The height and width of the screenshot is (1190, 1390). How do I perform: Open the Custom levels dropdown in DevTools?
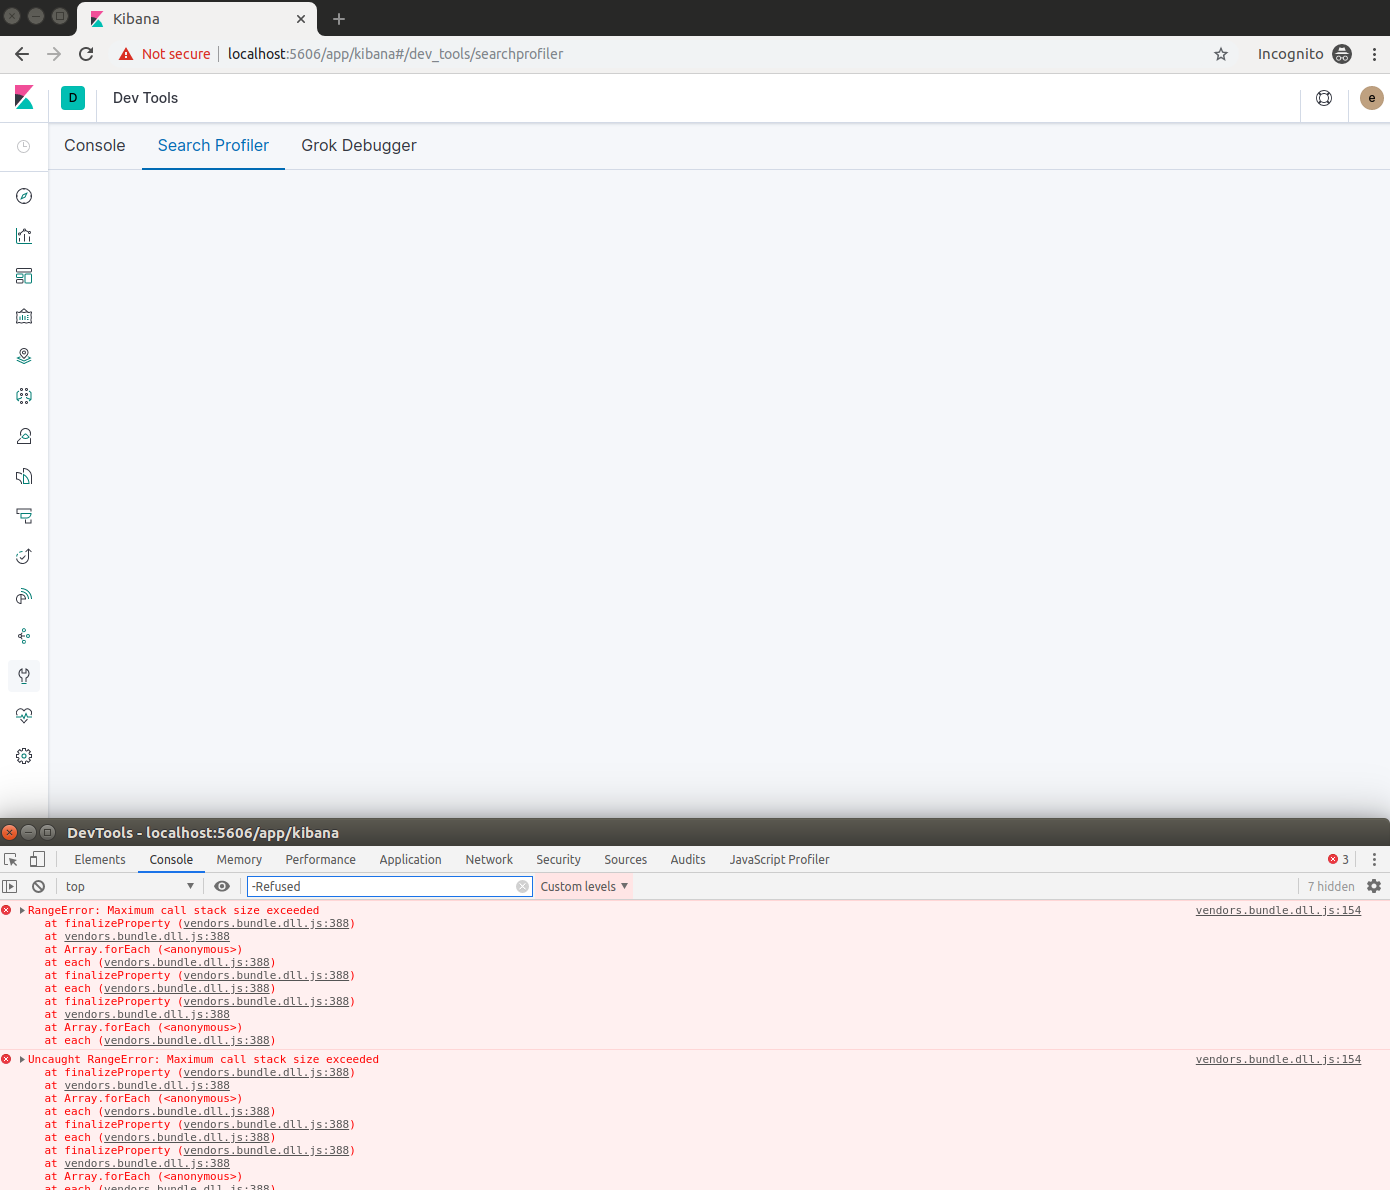coord(583,886)
